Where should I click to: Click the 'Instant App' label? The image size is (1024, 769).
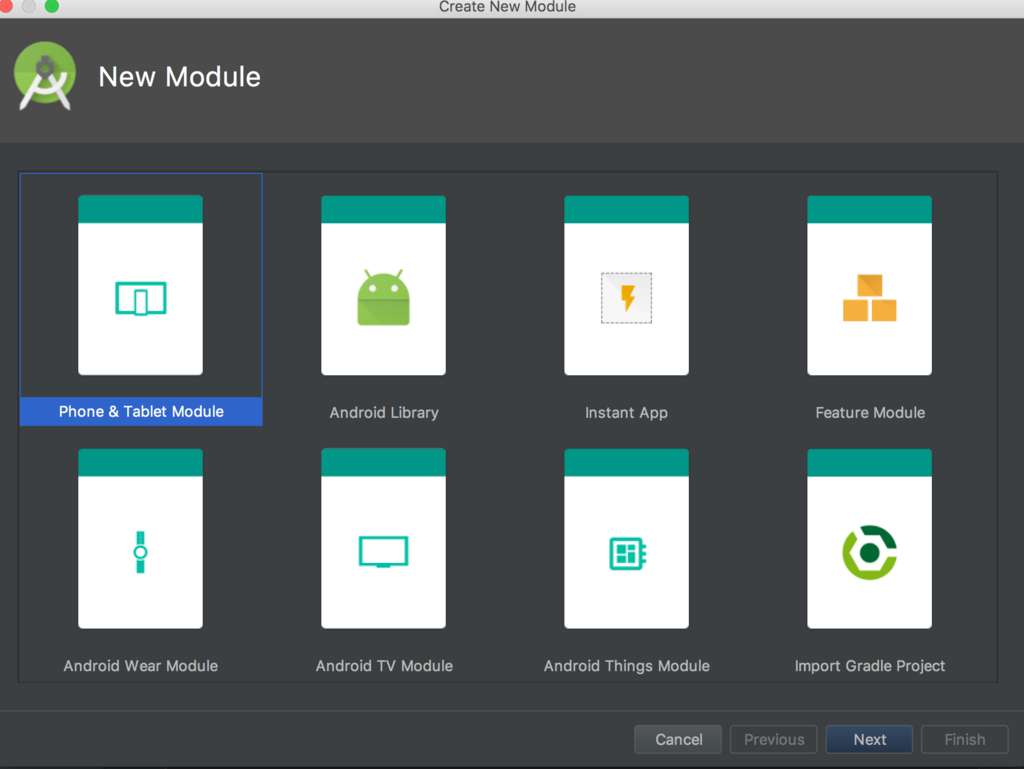pos(626,413)
